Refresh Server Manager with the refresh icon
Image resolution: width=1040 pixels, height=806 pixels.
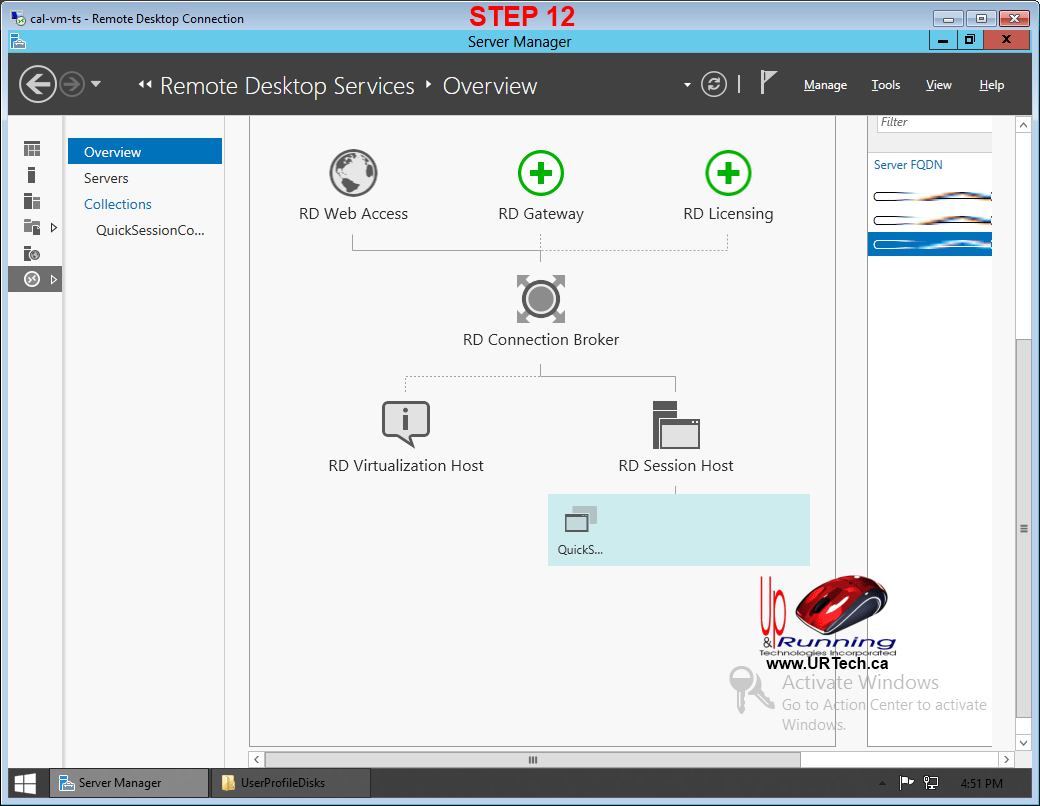pos(713,84)
